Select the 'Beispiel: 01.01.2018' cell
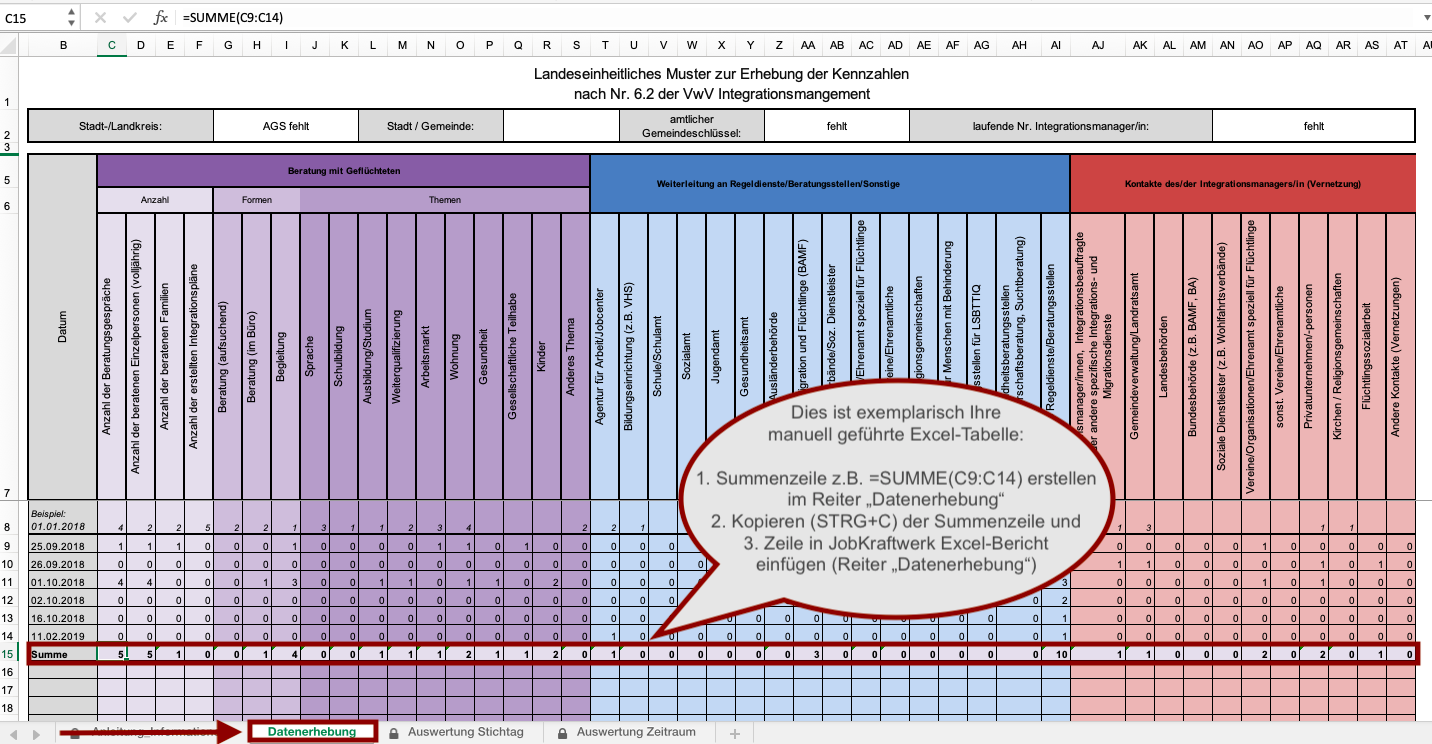The height and width of the screenshot is (744, 1432). click(x=62, y=519)
